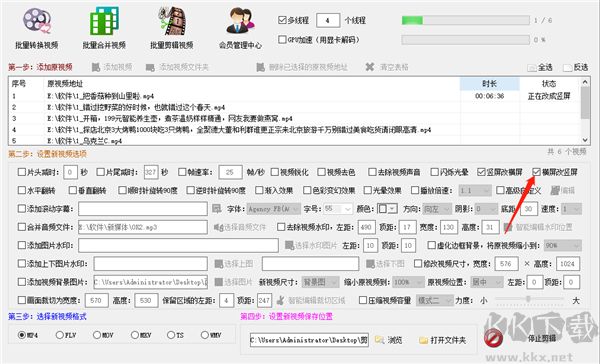This screenshot has height=364, width=600.
Task: Click the 编辑 button for advanced customization
Action: point(563,190)
